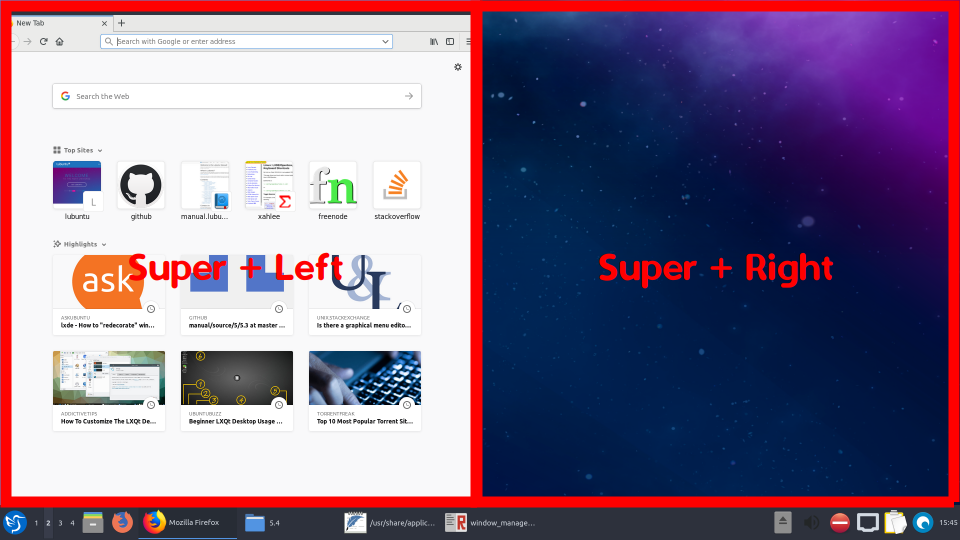Collapse the Highlights section
Screen dimensions: 960x540
click(104, 244)
